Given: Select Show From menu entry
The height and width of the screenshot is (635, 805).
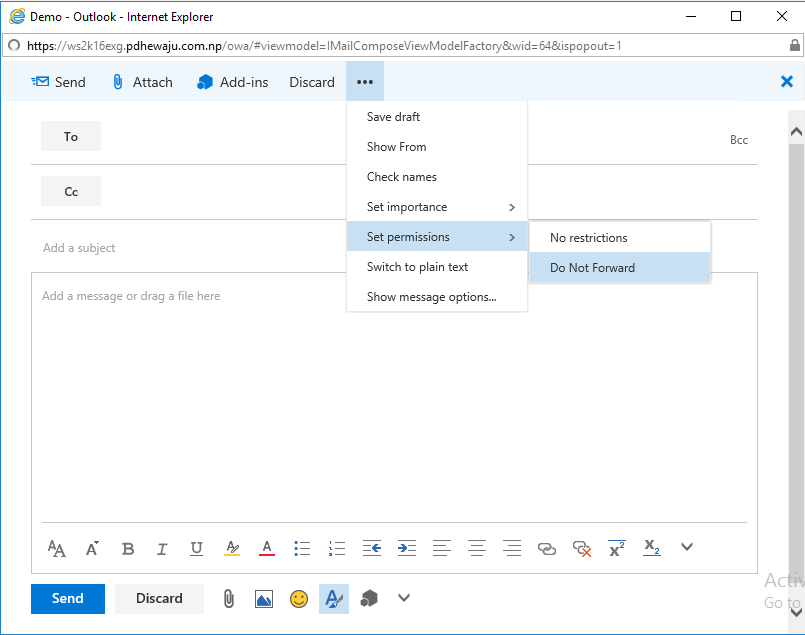Looking at the screenshot, I should (x=437, y=147).
